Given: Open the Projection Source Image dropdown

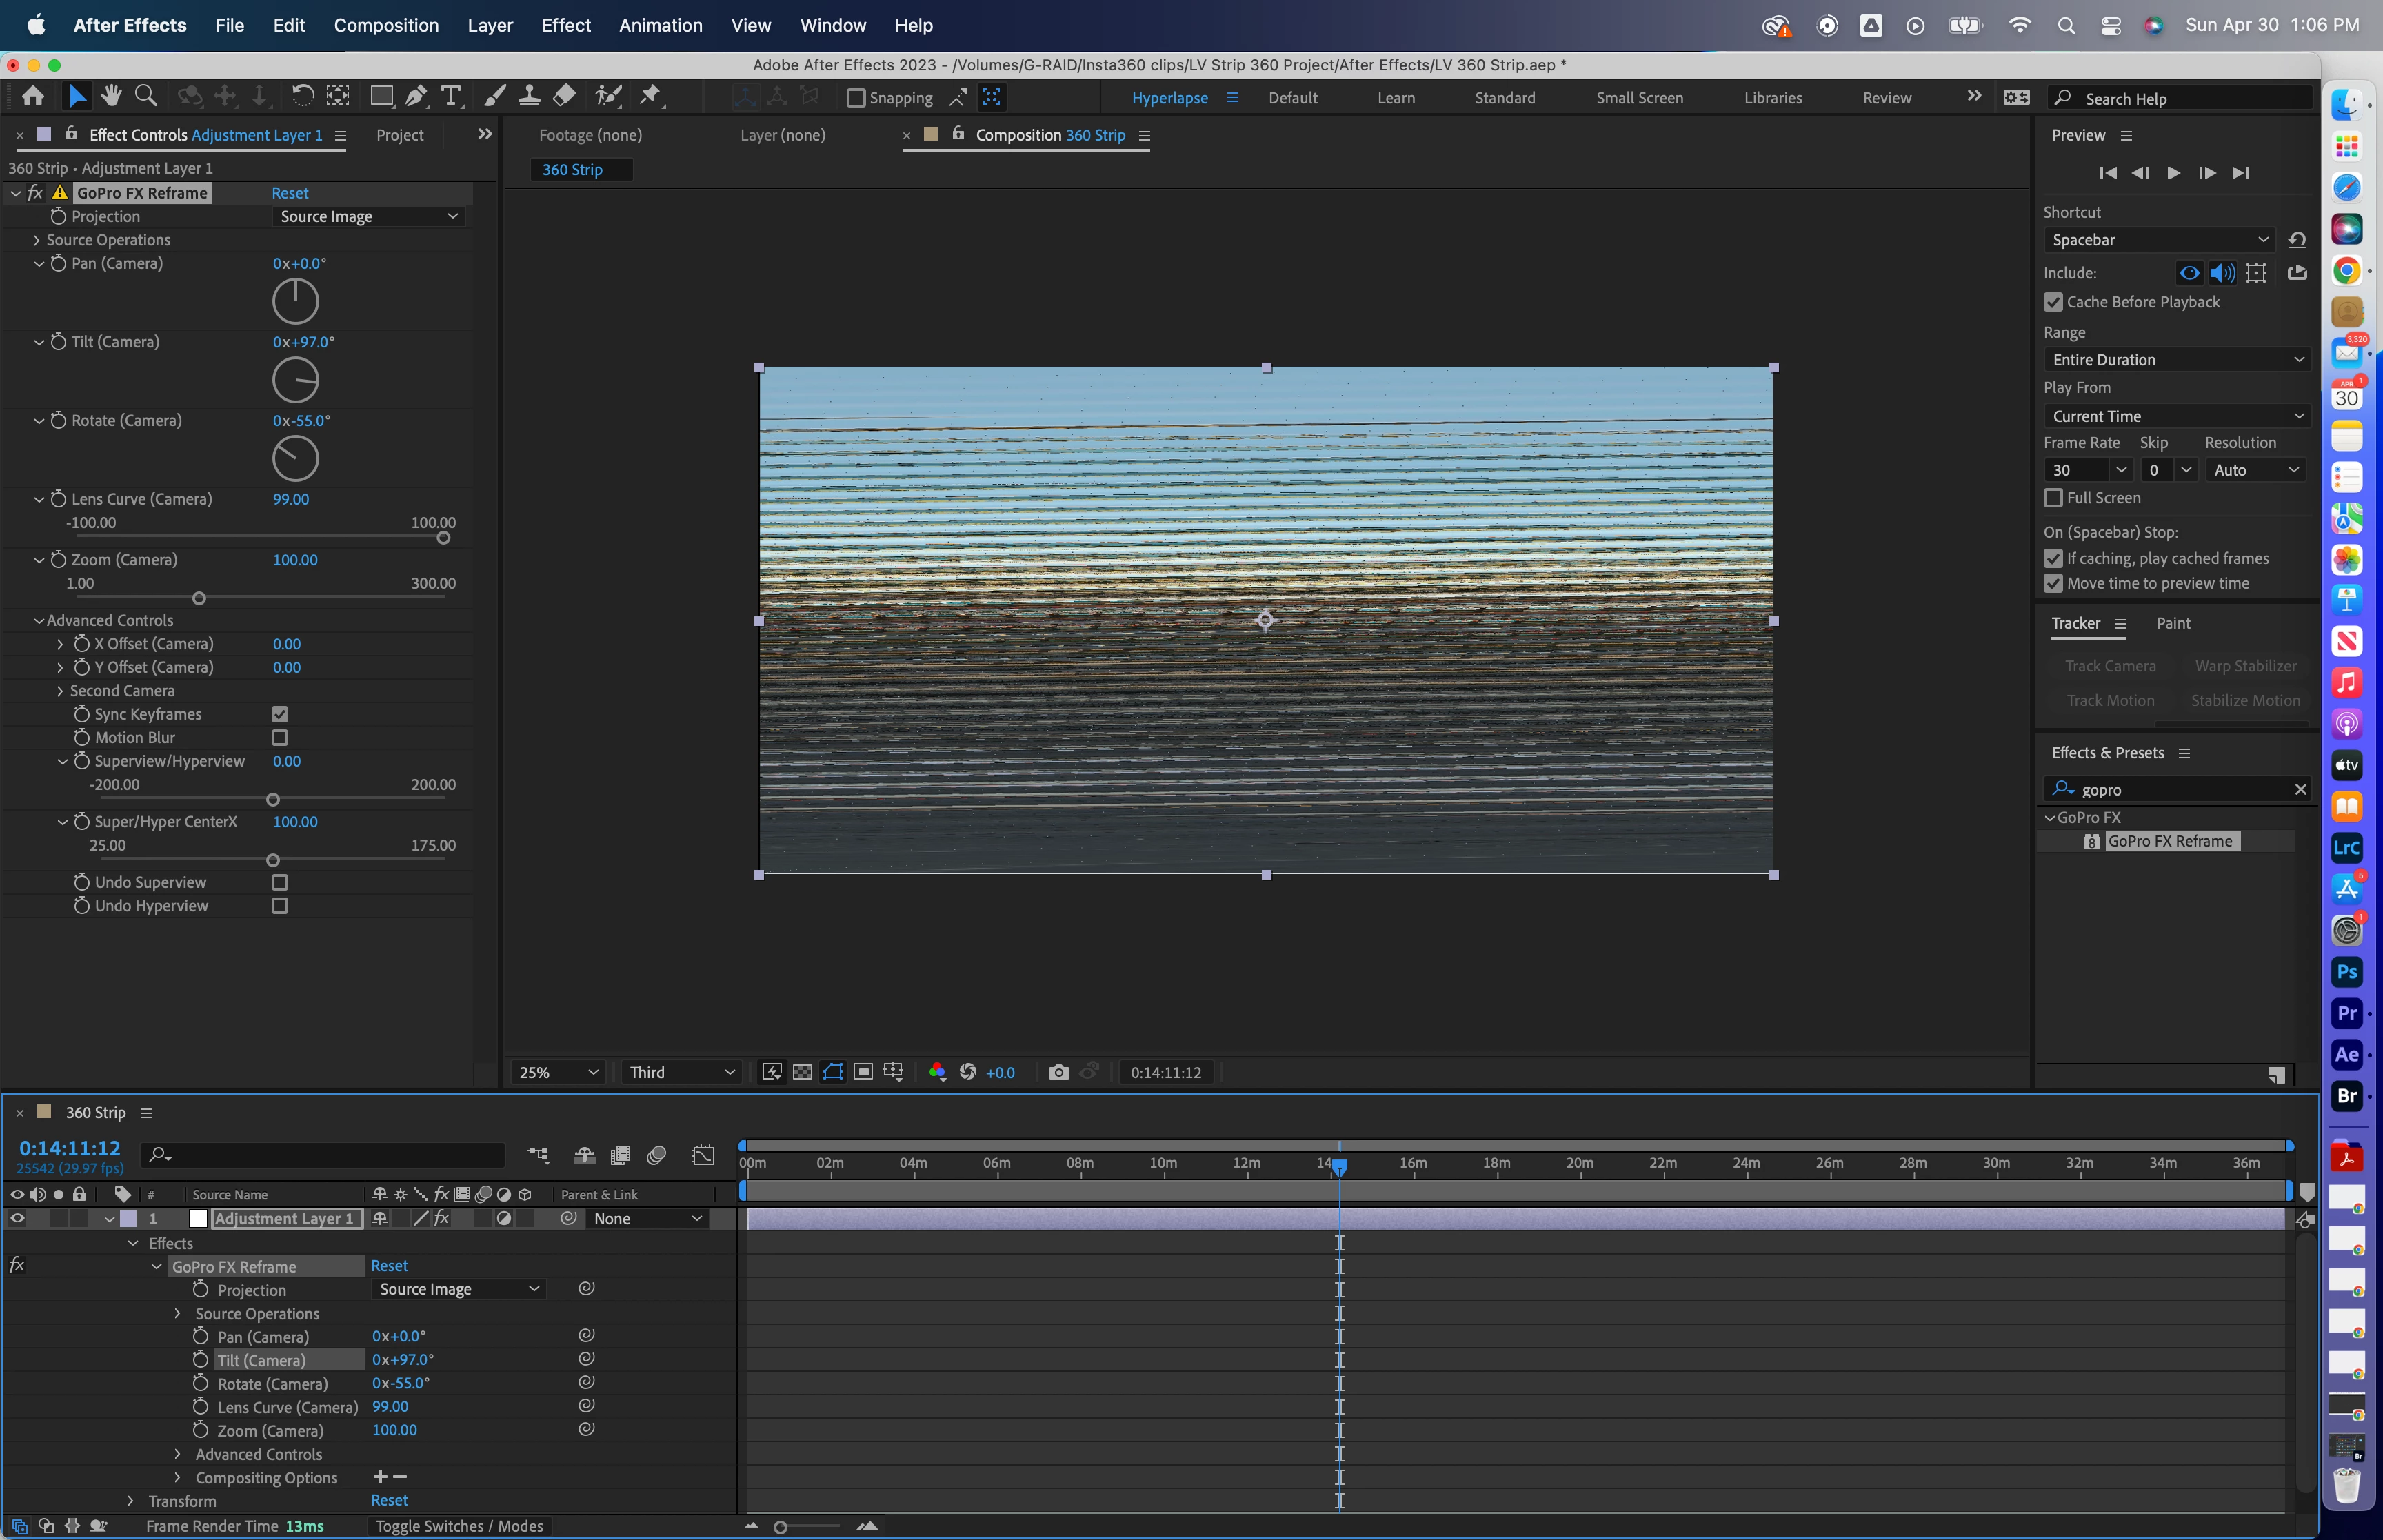Looking at the screenshot, I should click(368, 217).
